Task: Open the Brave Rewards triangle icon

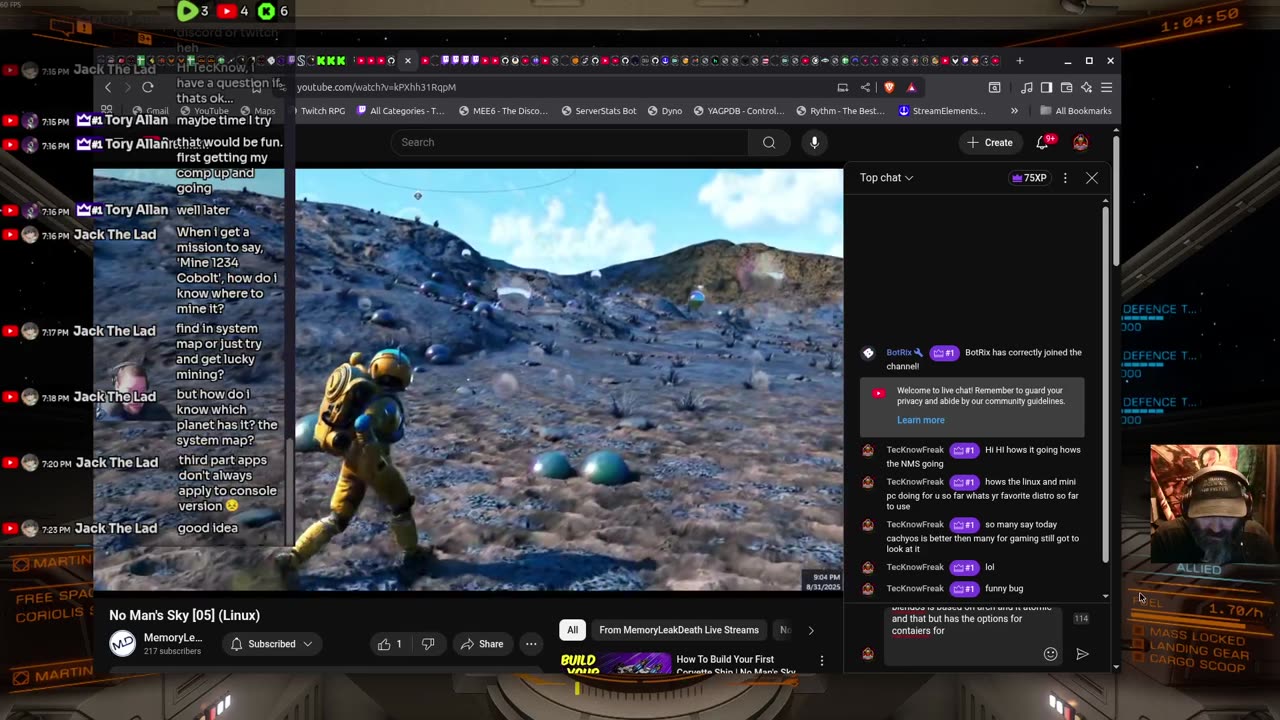Action: pyautogui.click(x=911, y=87)
